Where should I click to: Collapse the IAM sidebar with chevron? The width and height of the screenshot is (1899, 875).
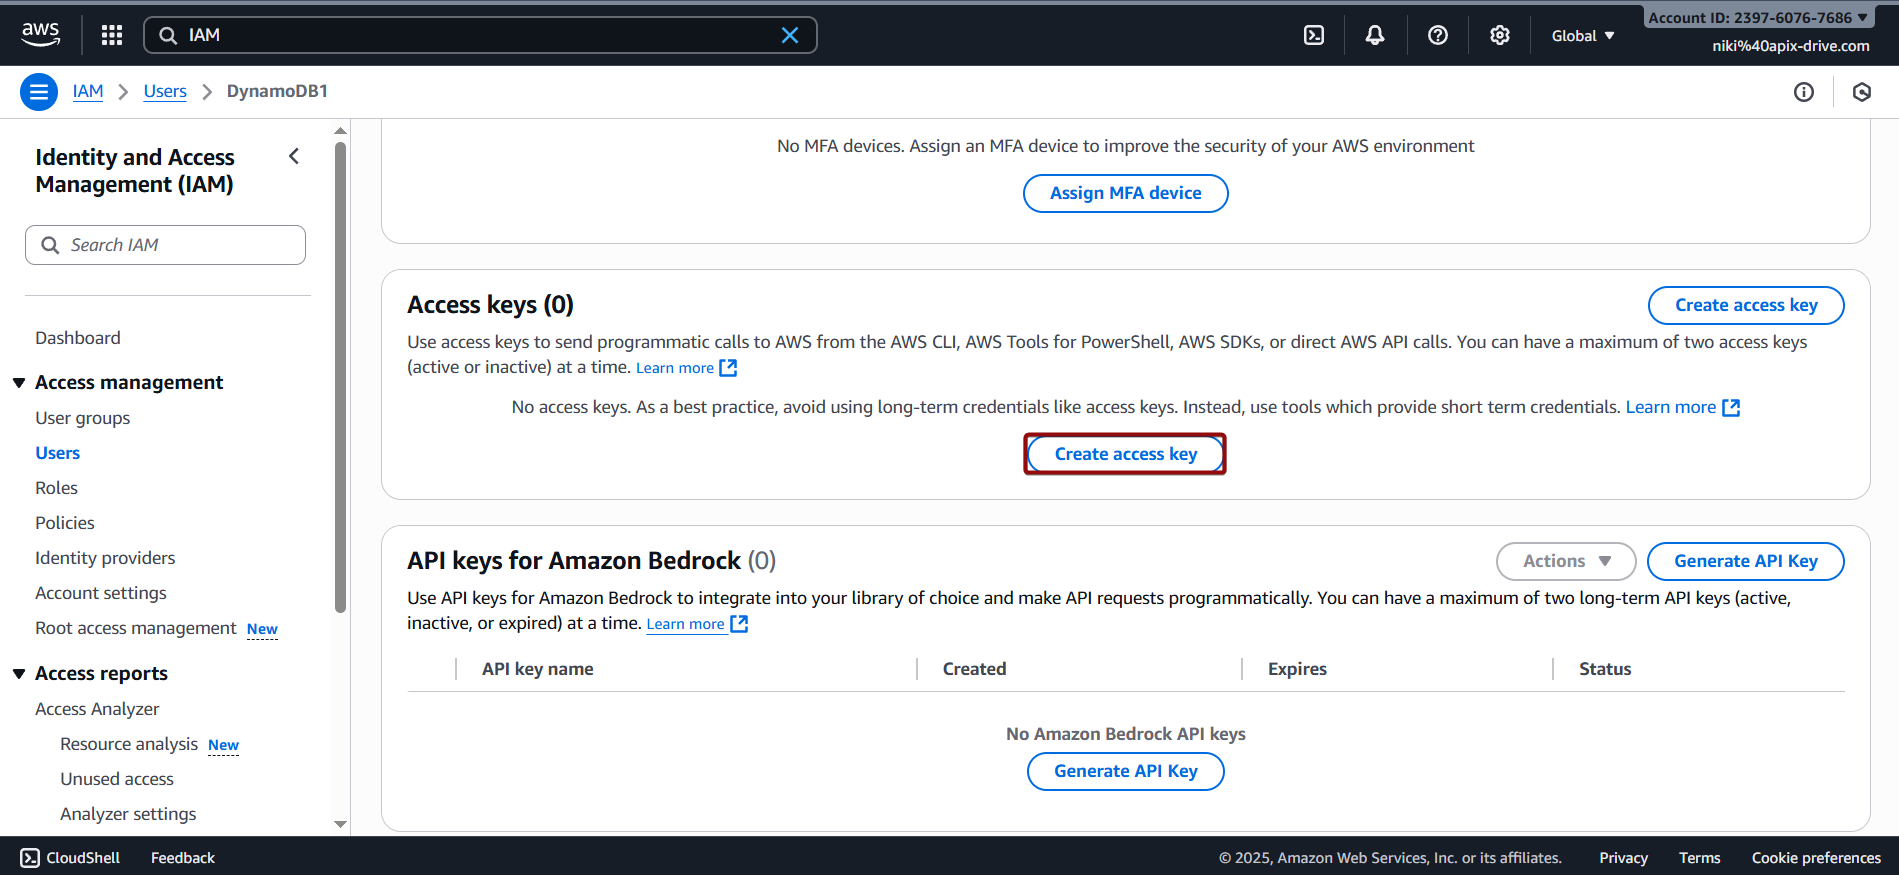tap(294, 156)
